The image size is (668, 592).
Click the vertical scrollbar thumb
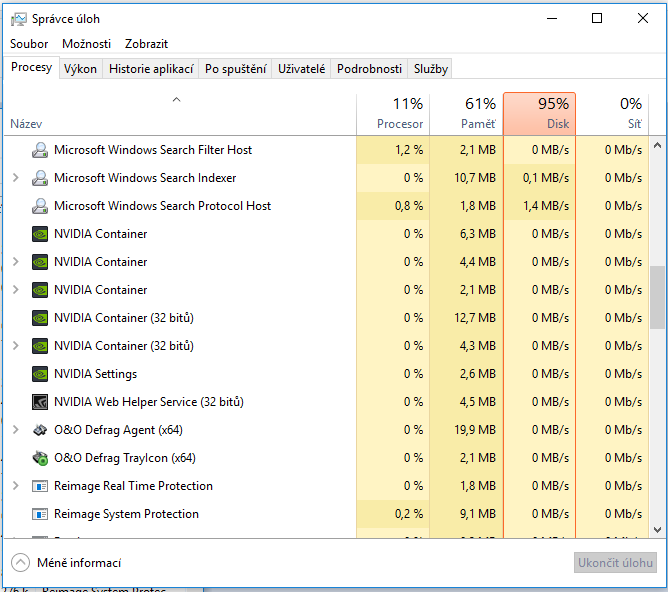(x=657, y=296)
